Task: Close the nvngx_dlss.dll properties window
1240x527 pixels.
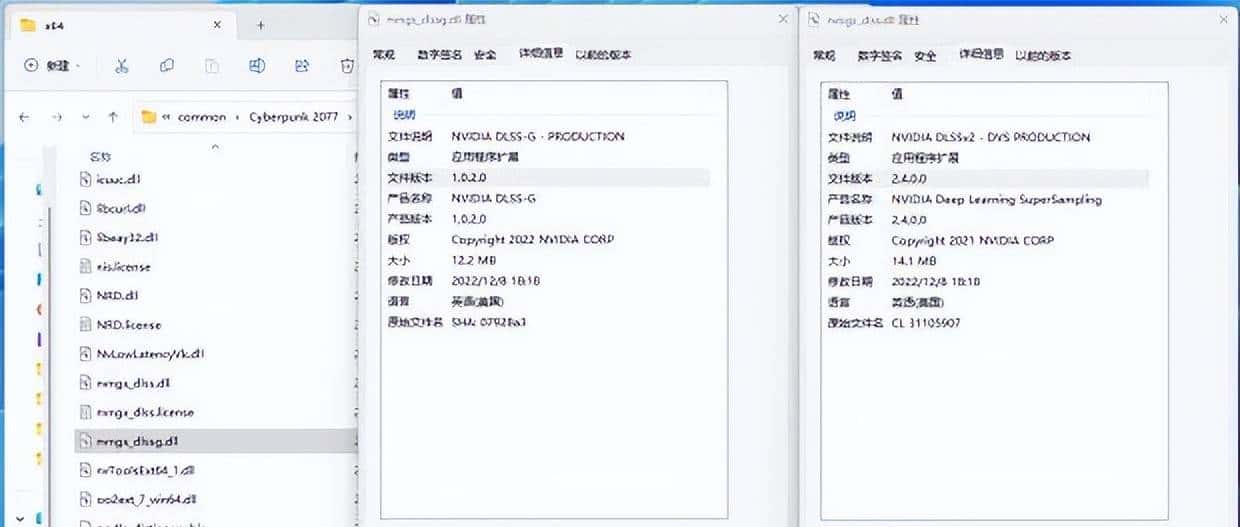Action: (1221, 19)
